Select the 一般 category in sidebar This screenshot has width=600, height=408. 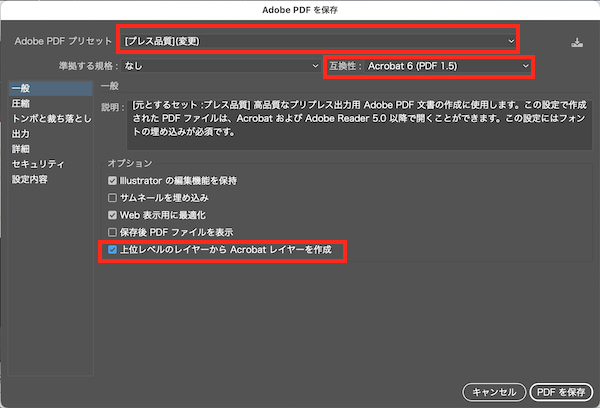pos(50,88)
